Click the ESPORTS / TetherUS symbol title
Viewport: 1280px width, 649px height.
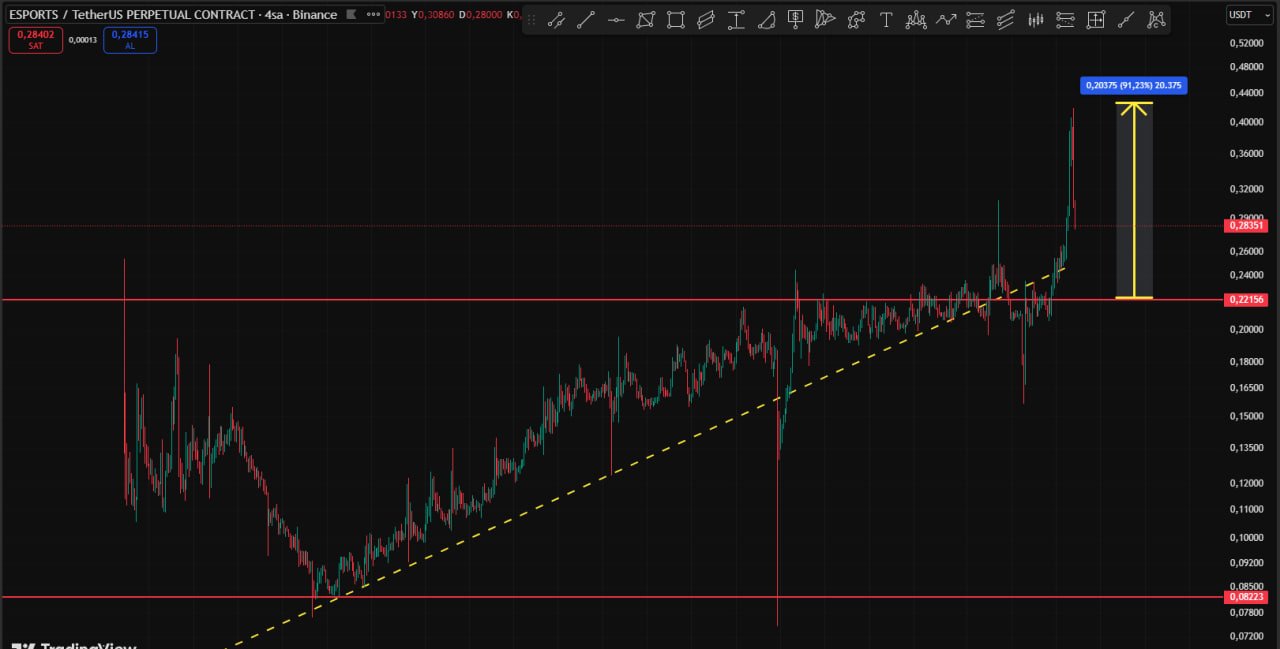pos(130,15)
